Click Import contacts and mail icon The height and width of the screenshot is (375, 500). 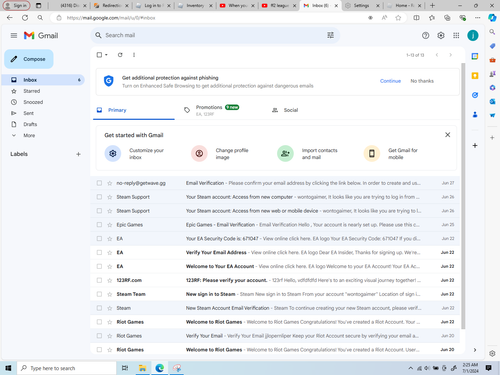tap(285, 153)
